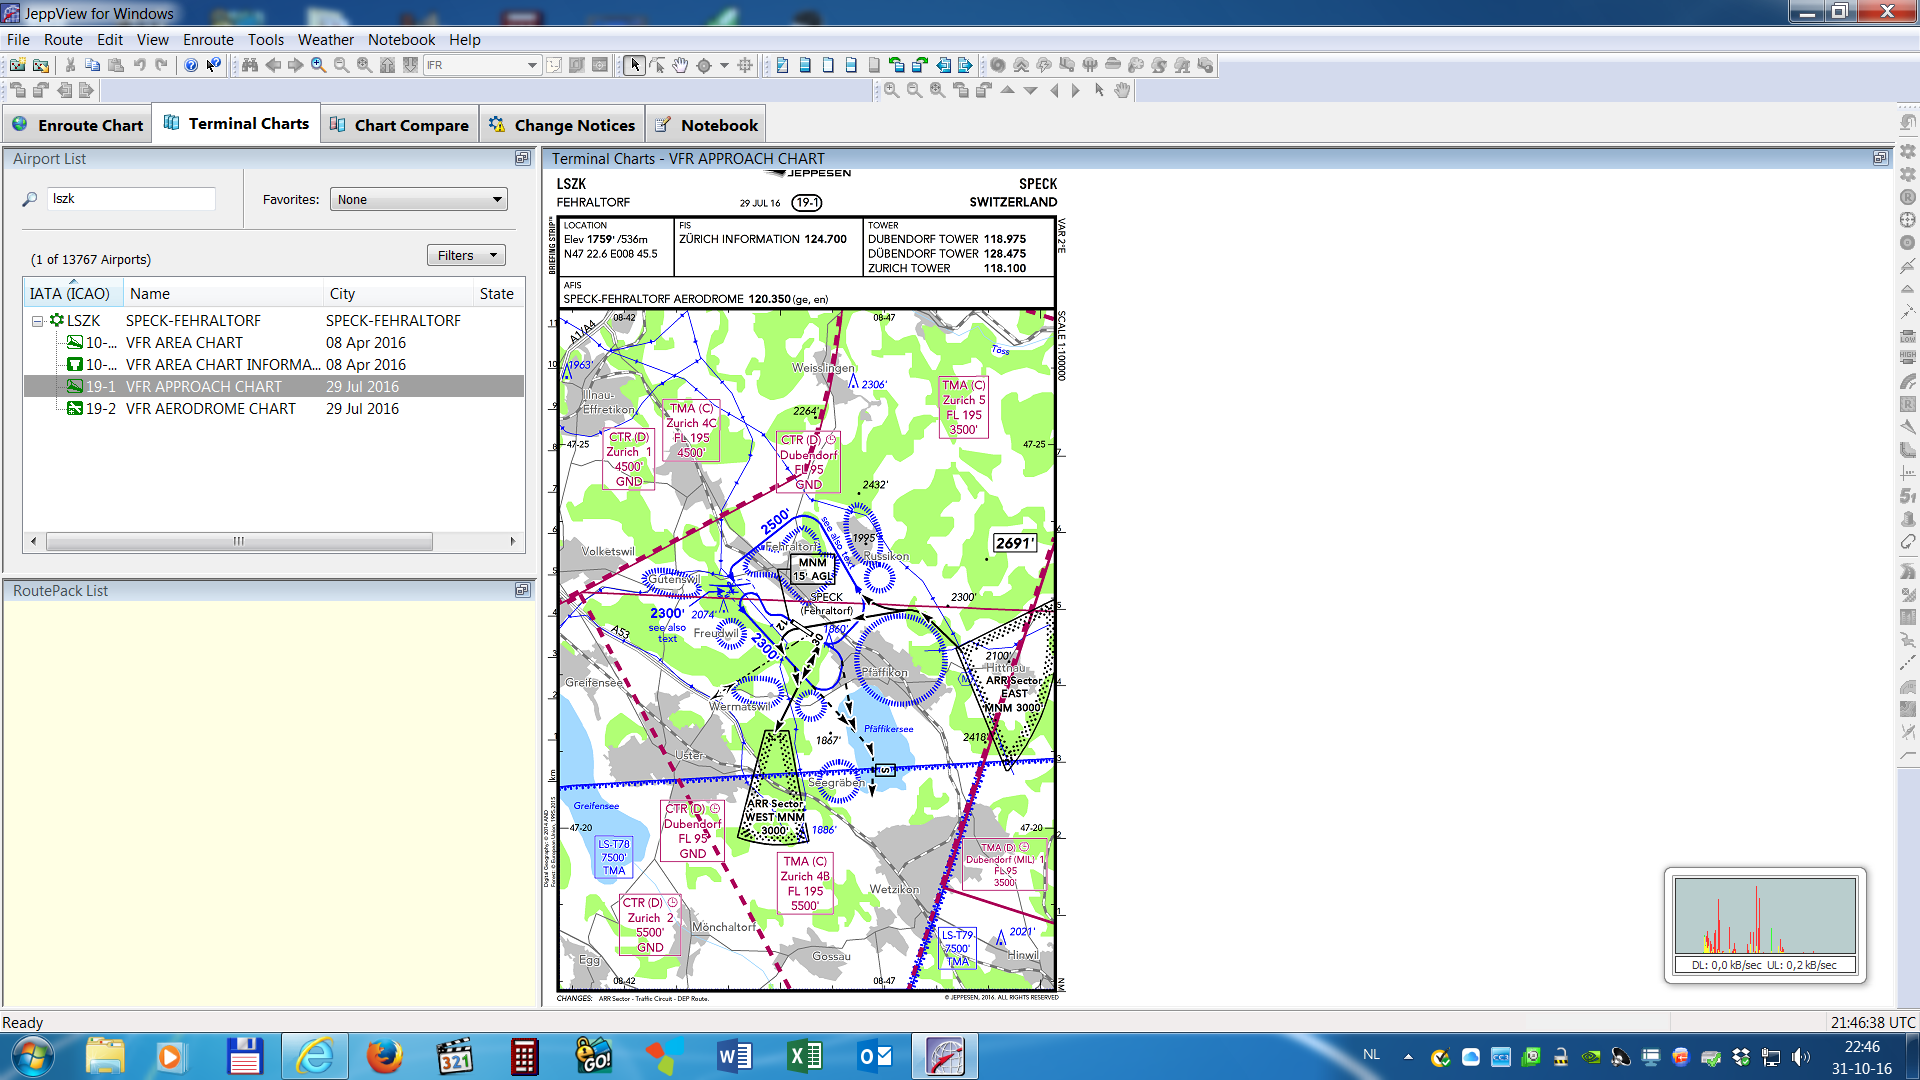The width and height of the screenshot is (1920, 1080).
Task: Click the Cut scissors icon
Action: (x=70, y=65)
